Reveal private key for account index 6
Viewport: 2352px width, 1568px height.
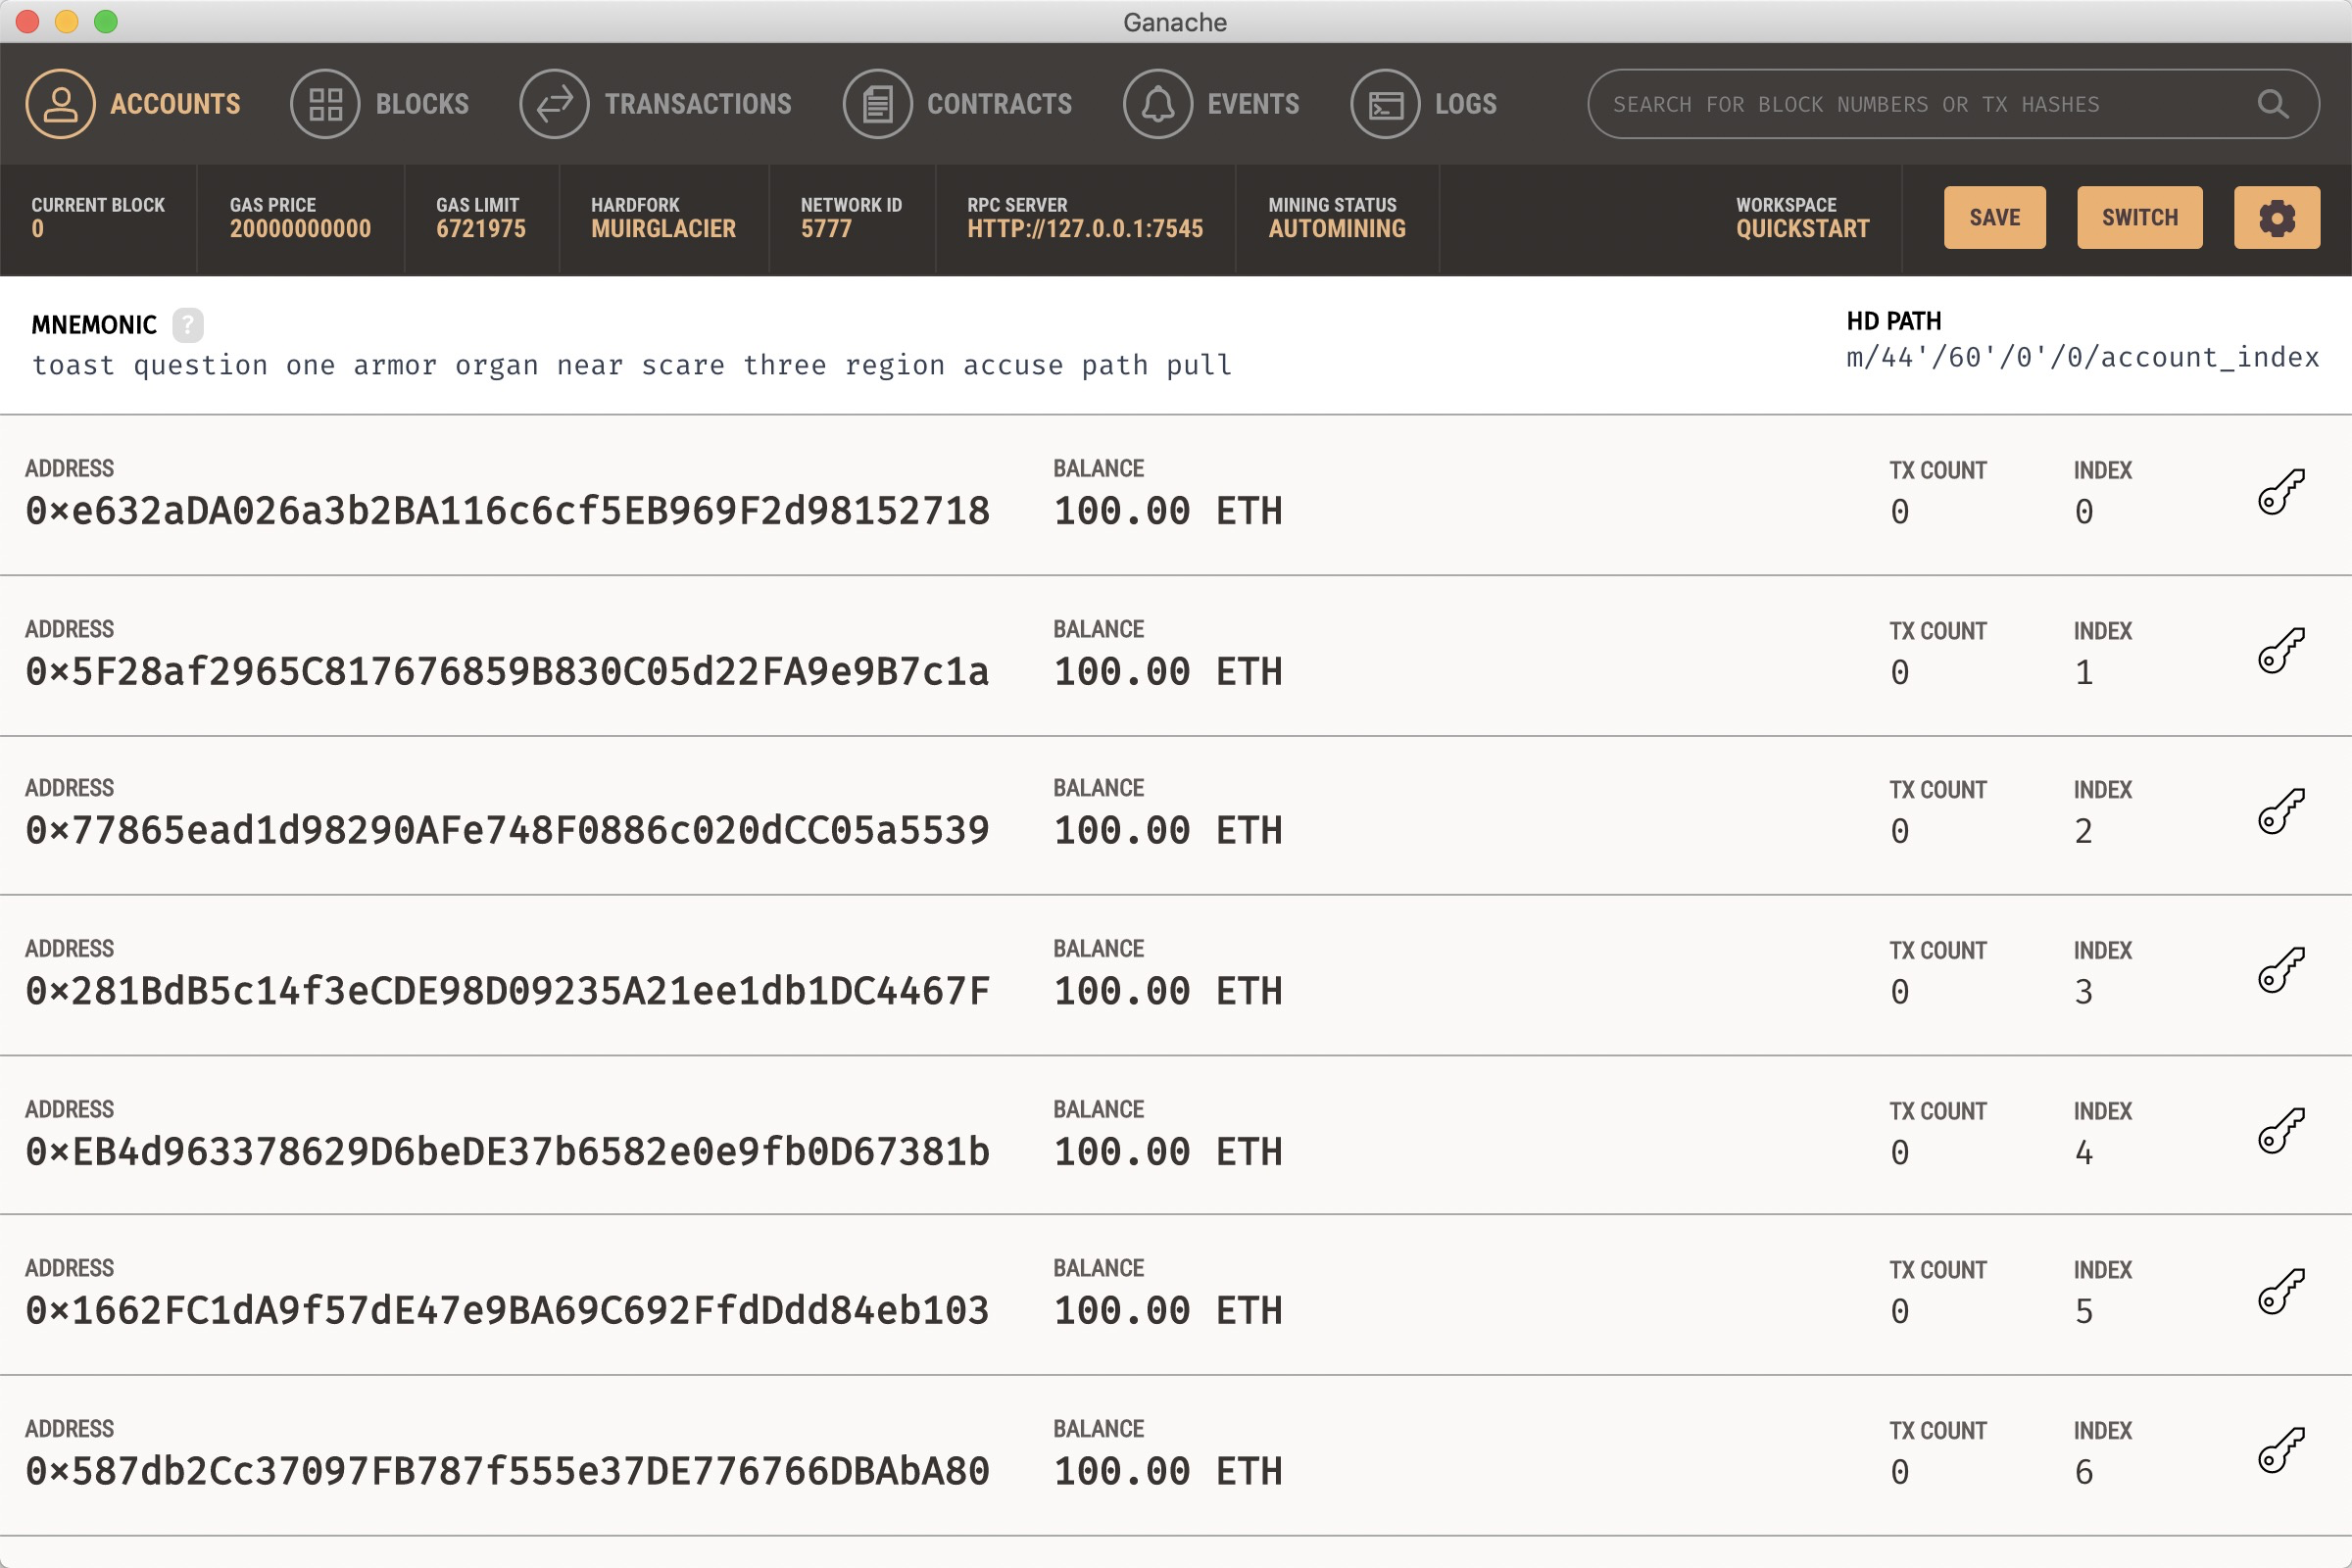[x=2281, y=1450]
